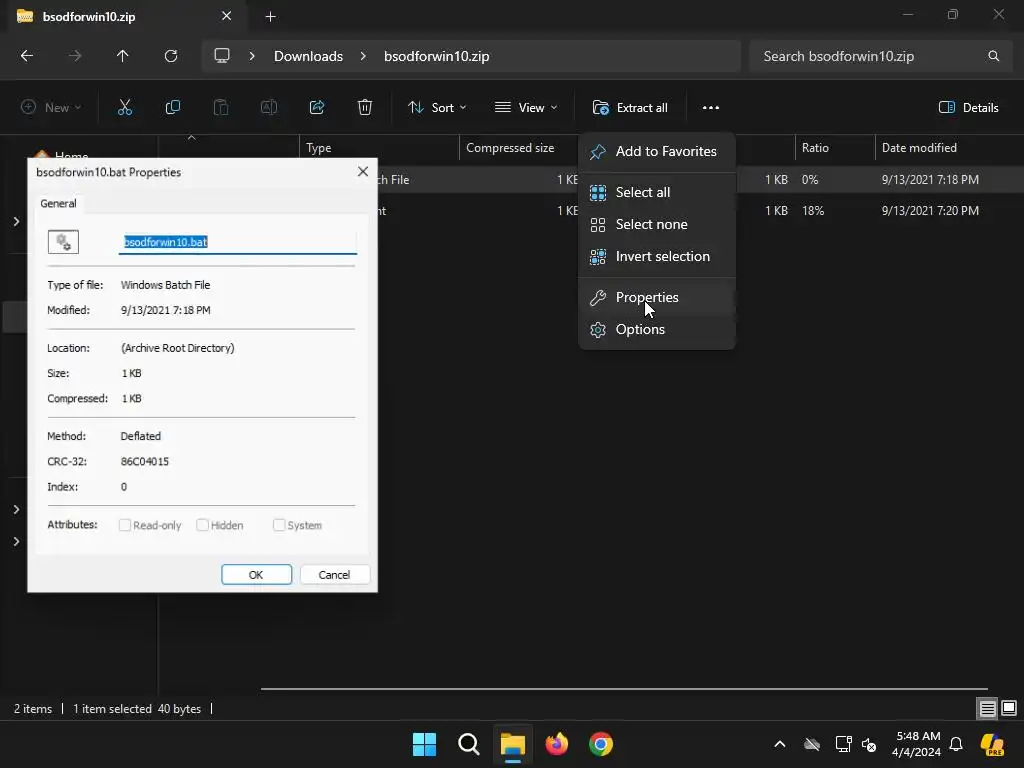This screenshot has width=1024, height=768.
Task: Open taskbar Search
Action: [469, 744]
